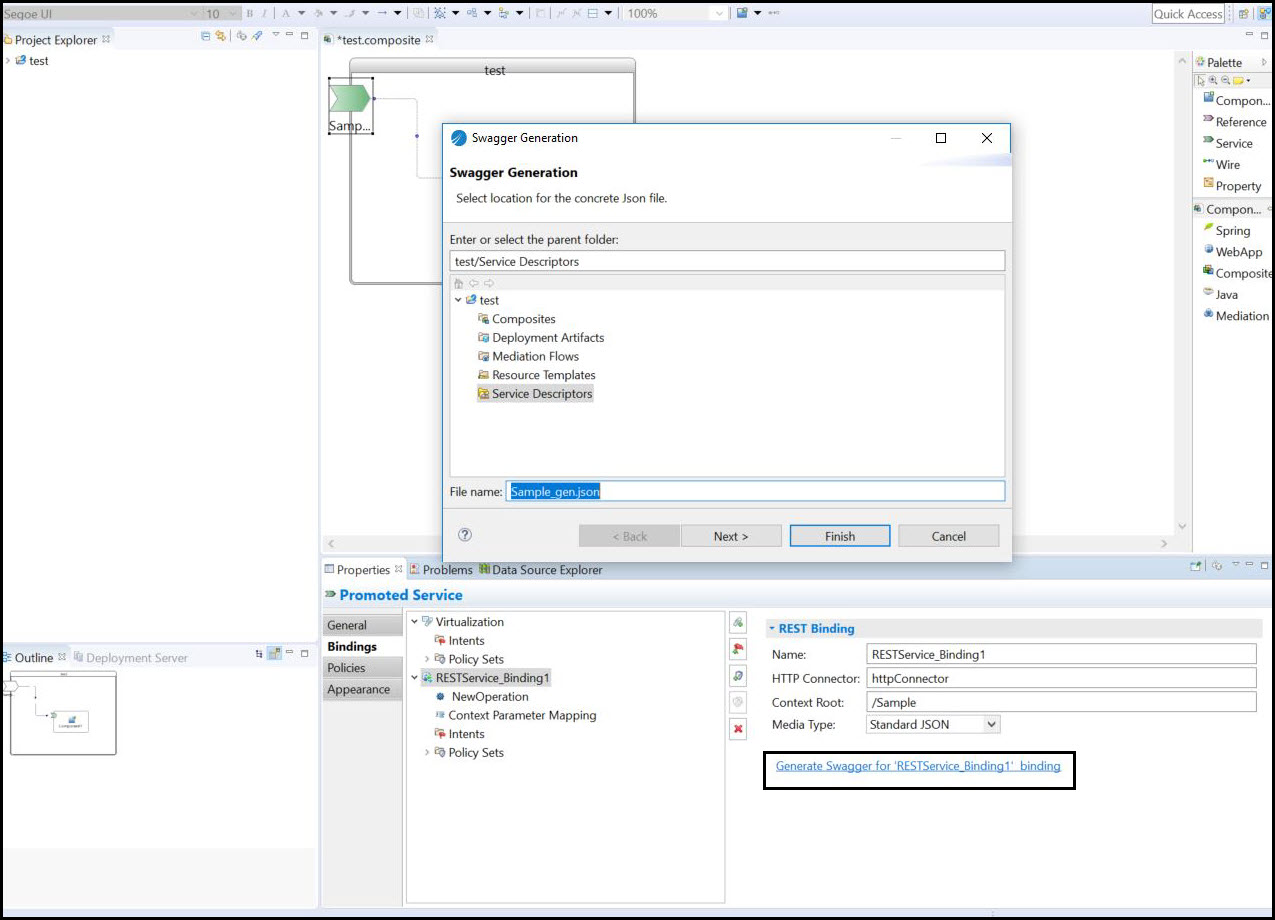Click the Reference tool in the Palette
The height and width of the screenshot is (920, 1275).
1240,122
